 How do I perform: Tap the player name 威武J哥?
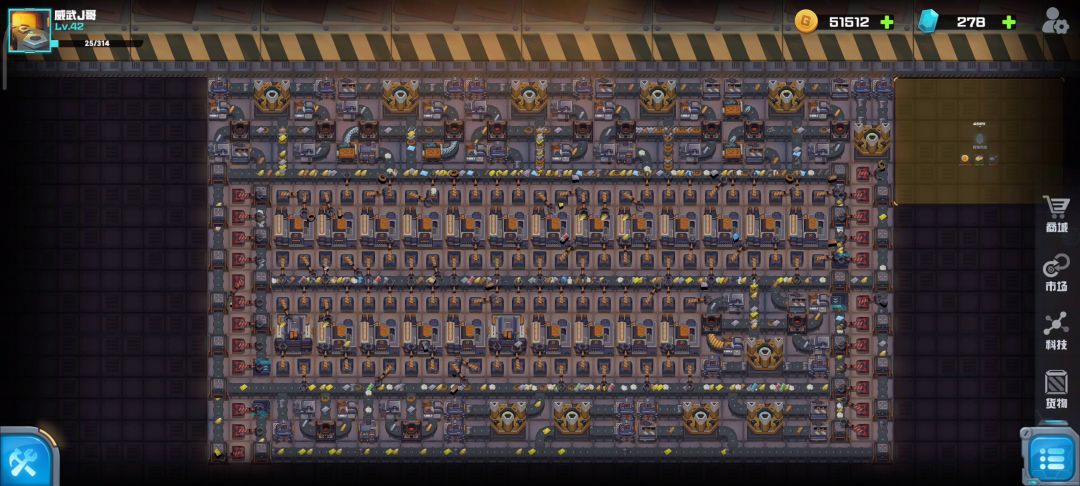click(76, 14)
